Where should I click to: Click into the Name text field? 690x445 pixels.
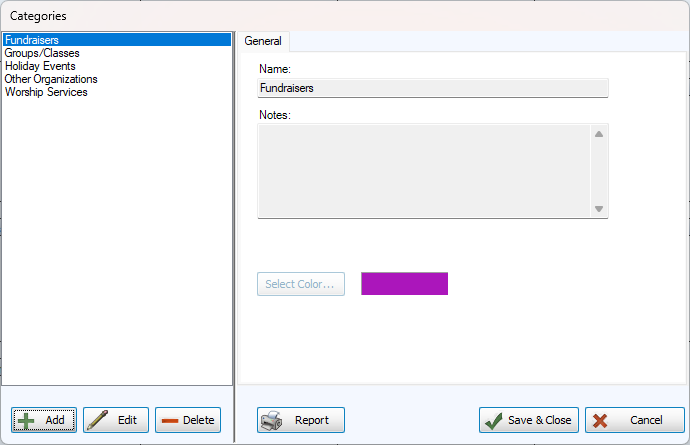pos(432,88)
